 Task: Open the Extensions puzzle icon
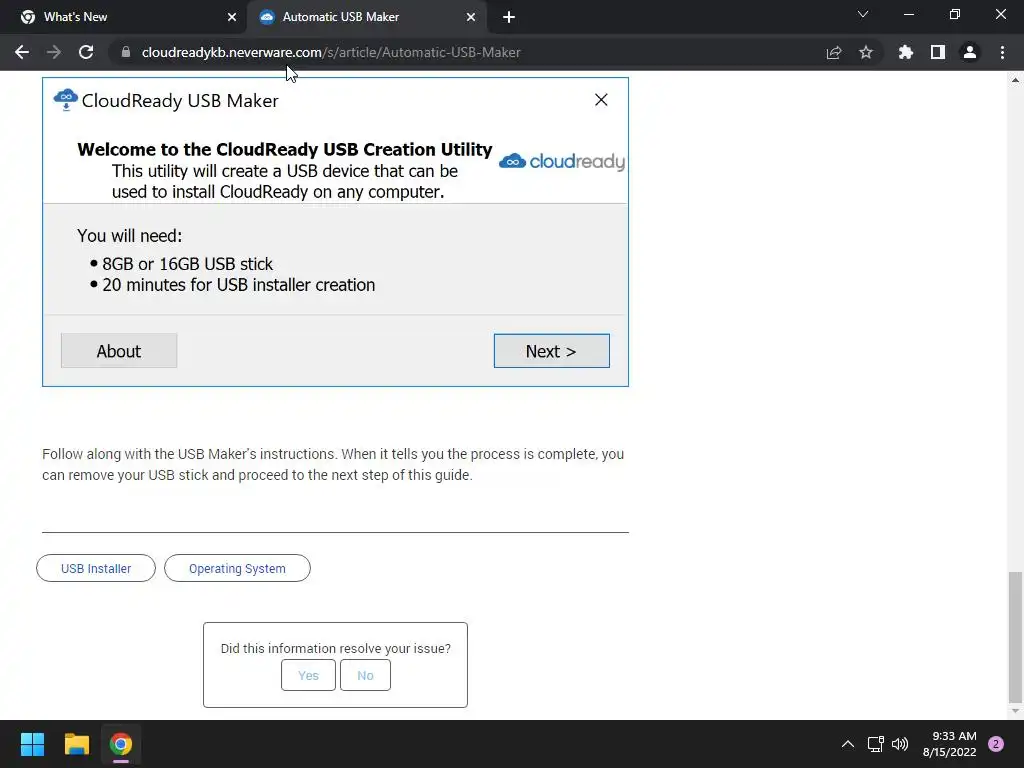[906, 52]
